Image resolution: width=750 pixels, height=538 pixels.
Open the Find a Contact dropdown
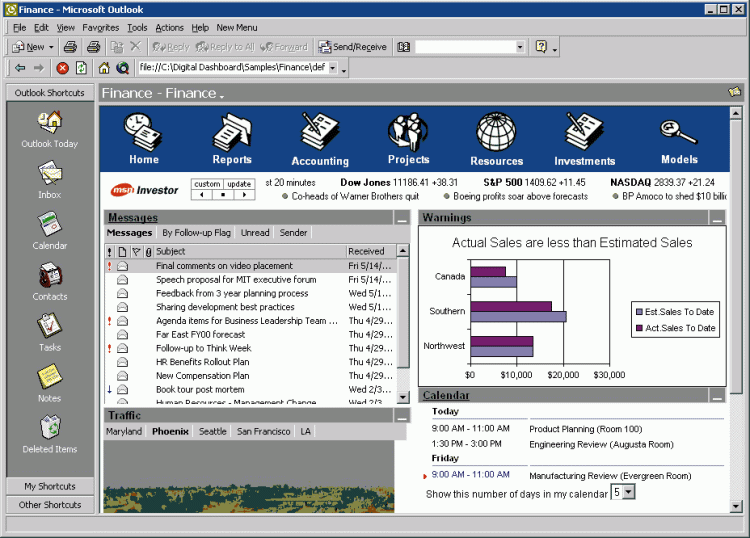coord(520,47)
